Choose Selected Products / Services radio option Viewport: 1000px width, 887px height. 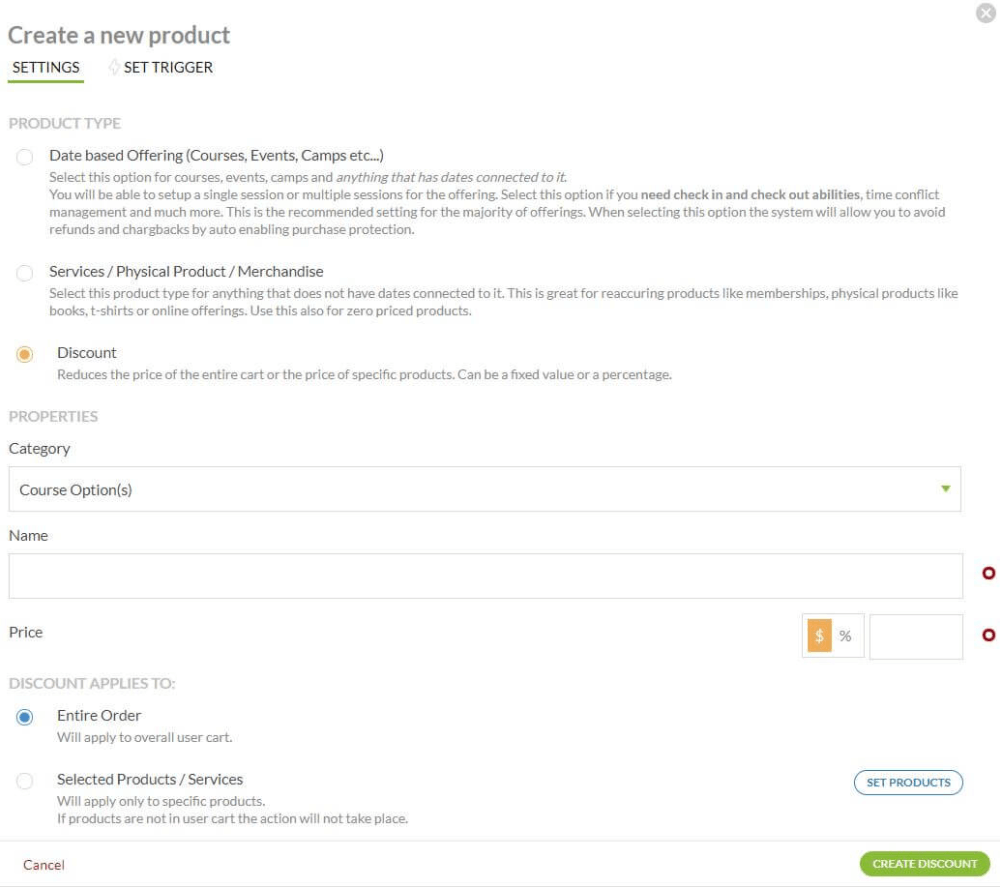click(25, 781)
